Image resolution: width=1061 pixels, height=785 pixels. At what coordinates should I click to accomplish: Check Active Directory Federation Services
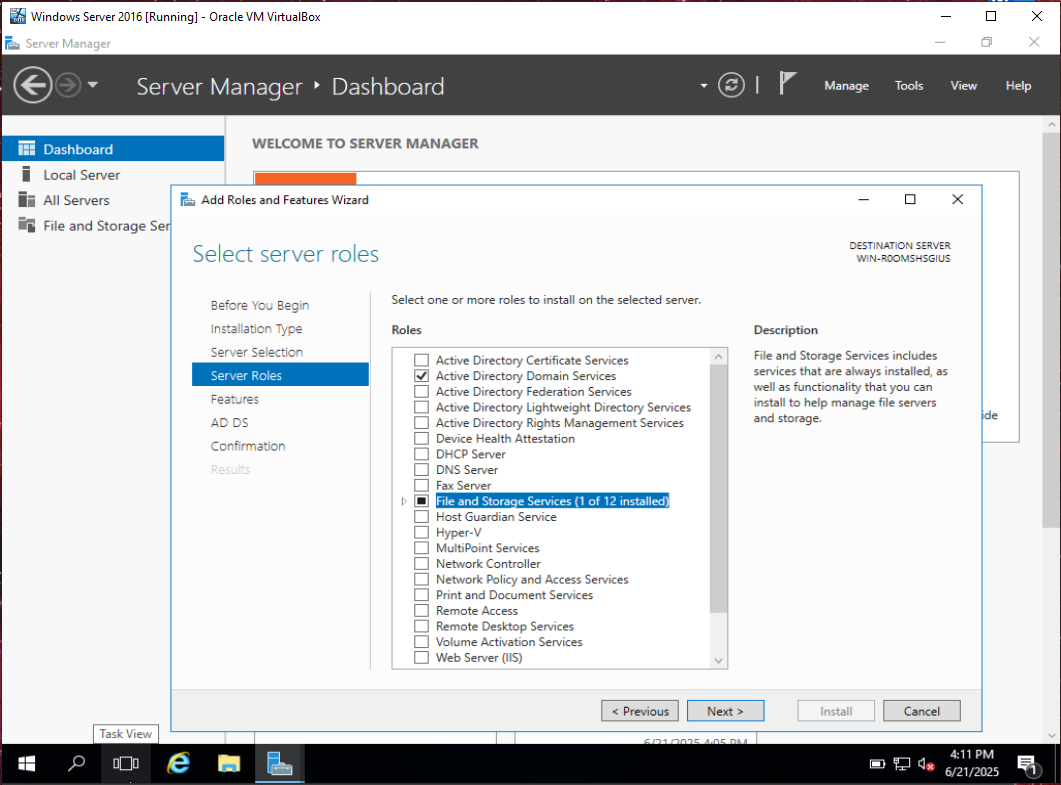point(422,391)
